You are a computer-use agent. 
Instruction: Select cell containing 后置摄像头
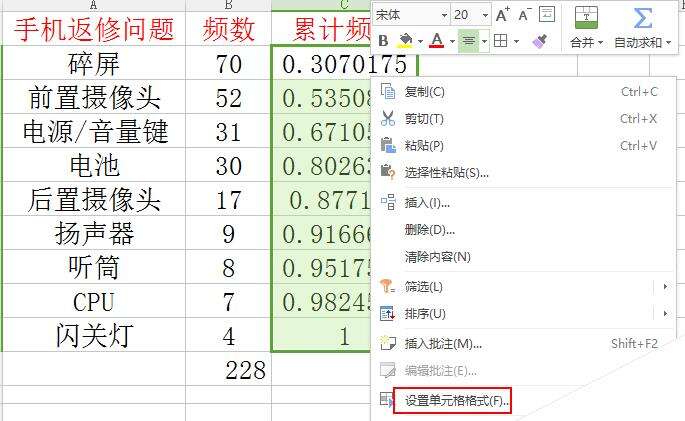coord(94,199)
